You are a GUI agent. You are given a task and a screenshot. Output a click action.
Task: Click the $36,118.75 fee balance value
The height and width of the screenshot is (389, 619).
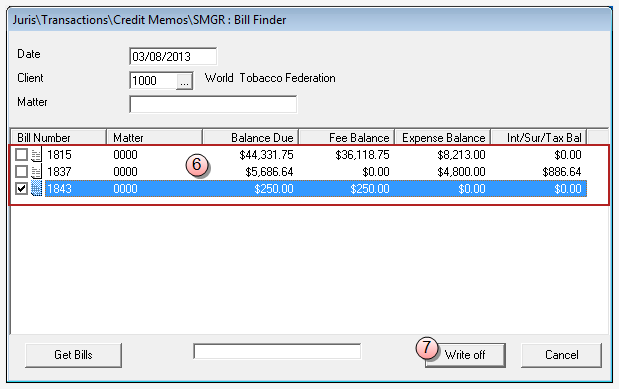click(362, 155)
